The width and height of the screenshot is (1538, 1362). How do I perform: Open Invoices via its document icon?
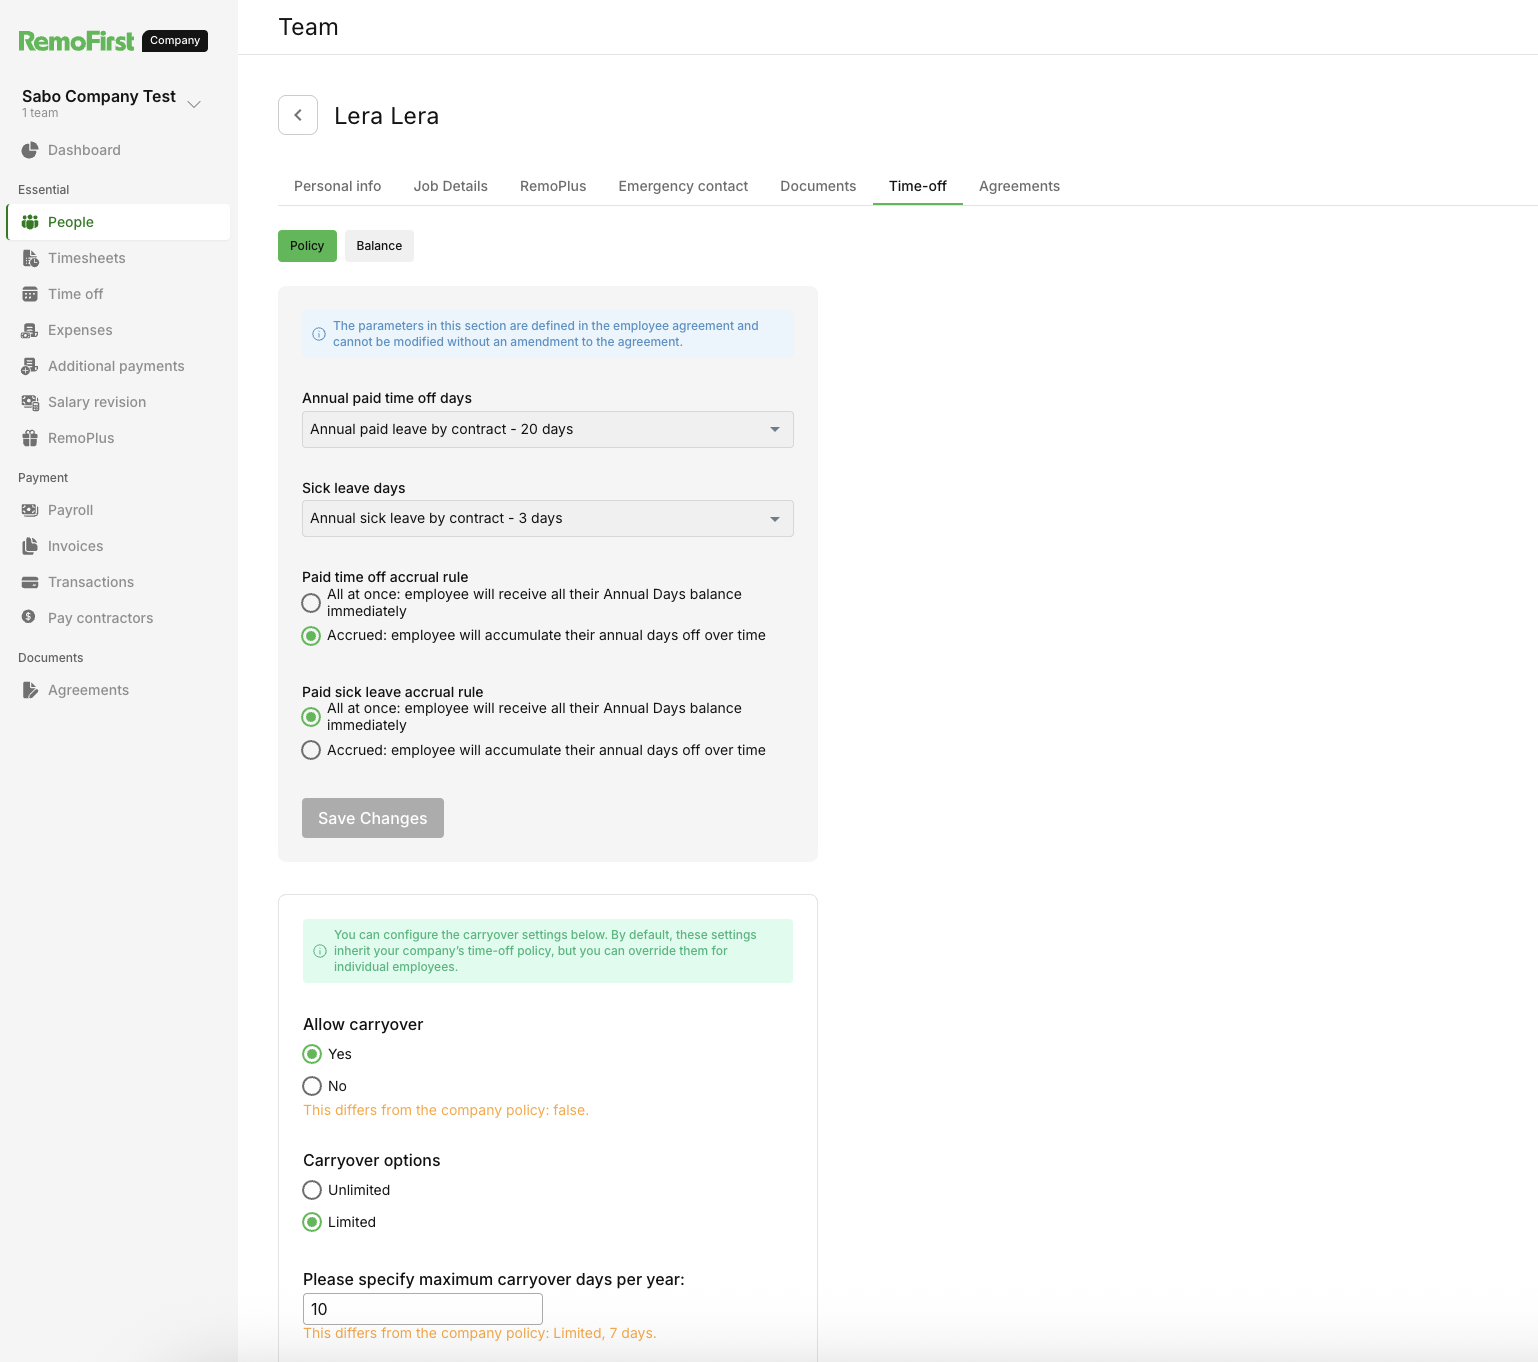(x=30, y=546)
